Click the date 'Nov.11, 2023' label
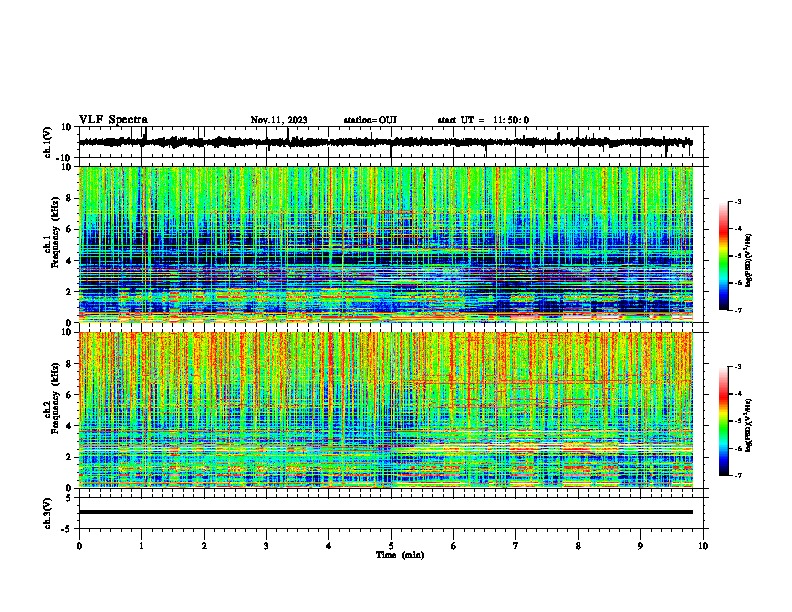Image resolution: width=792 pixels, height=612 pixels. (x=279, y=120)
